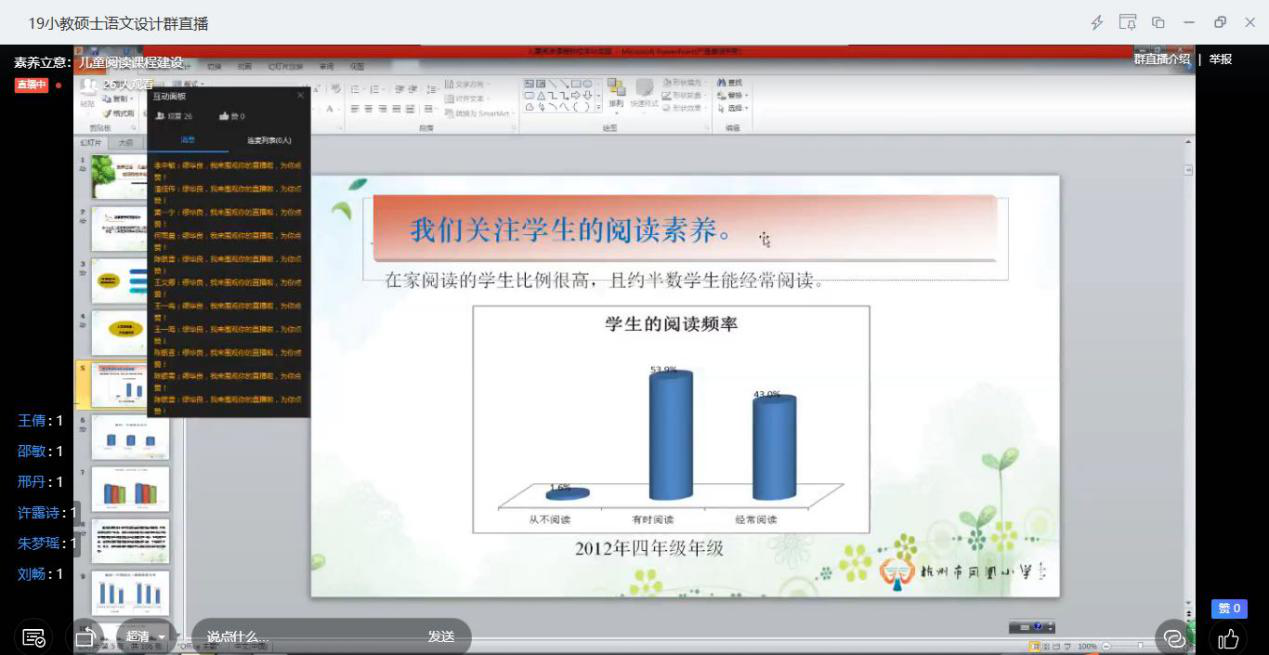Click the pin-window icon in title bar
The width and height of the screenshot is (1269, 655).
(1128, 23)
